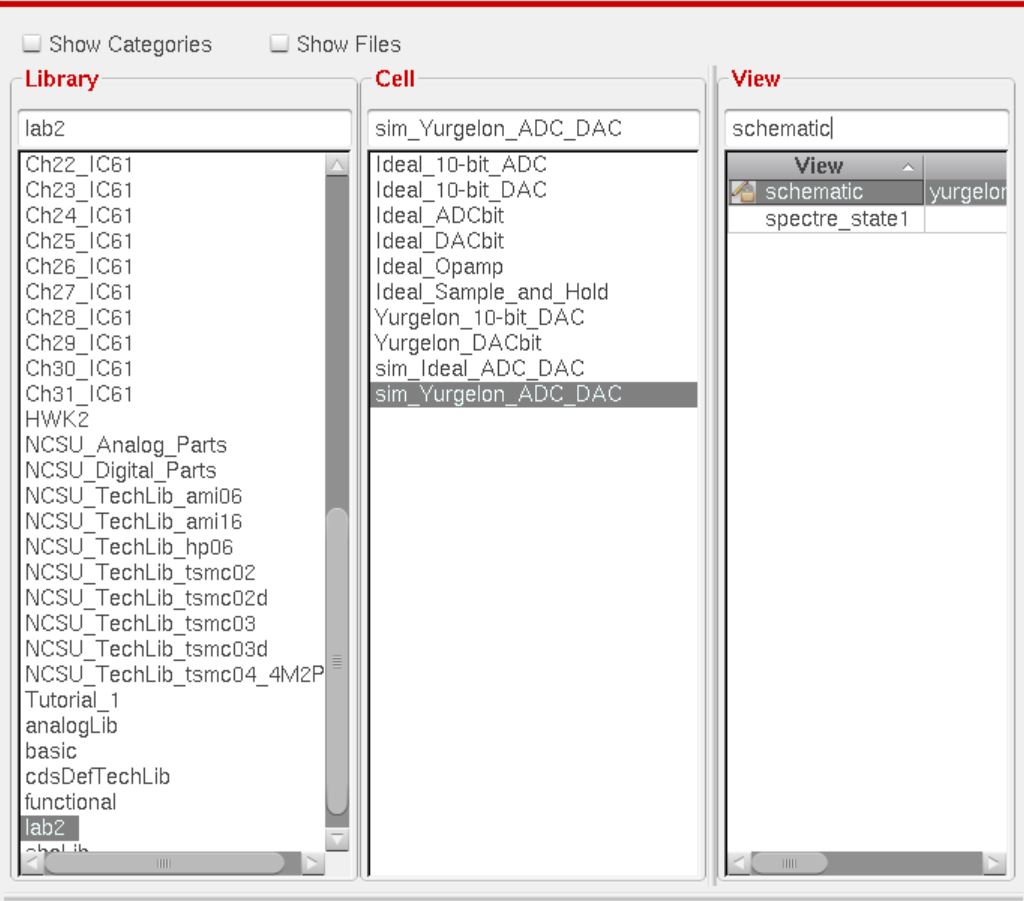This screenshot has width=1024, height=901.
Task: Click View panel scroll left arrow
Action: click(739, 862)
